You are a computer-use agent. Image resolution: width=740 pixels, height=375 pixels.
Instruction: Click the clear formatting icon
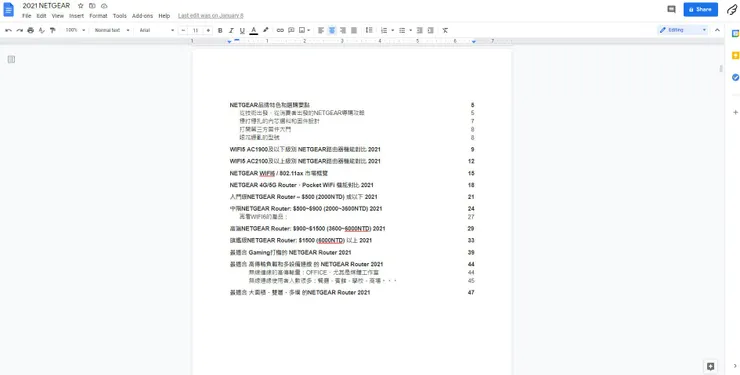point(445,30)
